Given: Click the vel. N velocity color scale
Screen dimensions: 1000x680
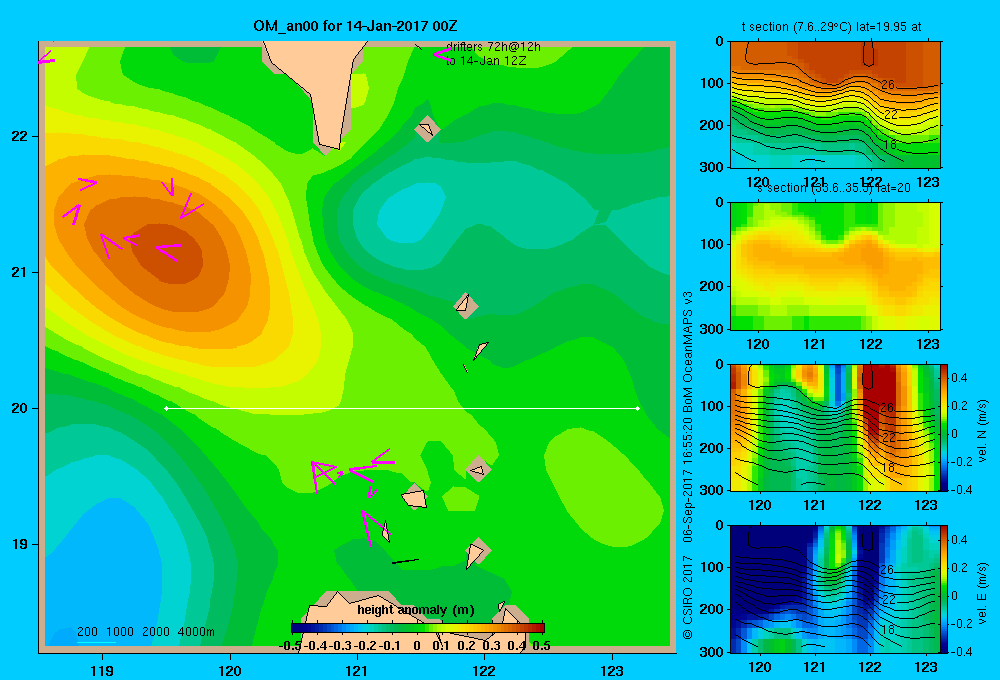Looking at the screenshot, I should [943, 427].
